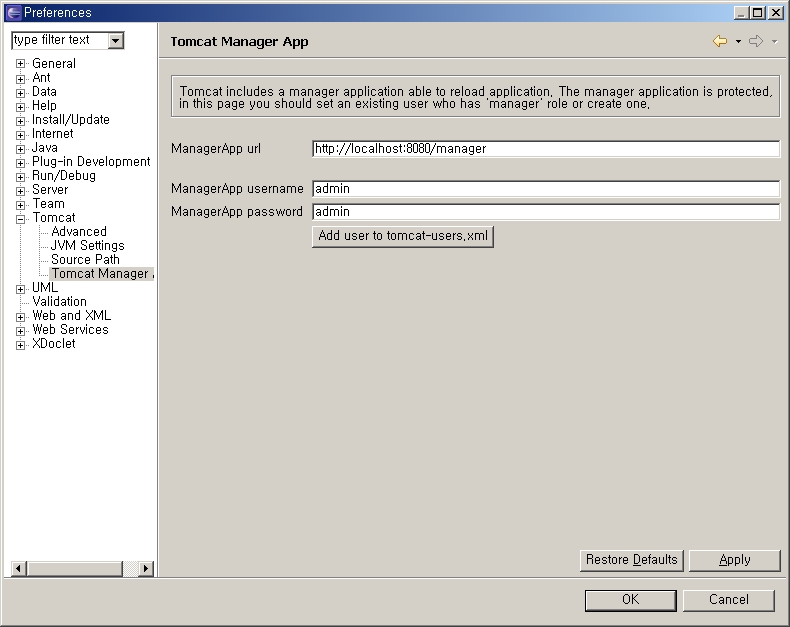Expand the Internet tree node
Viewport: 790px width, 627px height.
tap(20, 135)
